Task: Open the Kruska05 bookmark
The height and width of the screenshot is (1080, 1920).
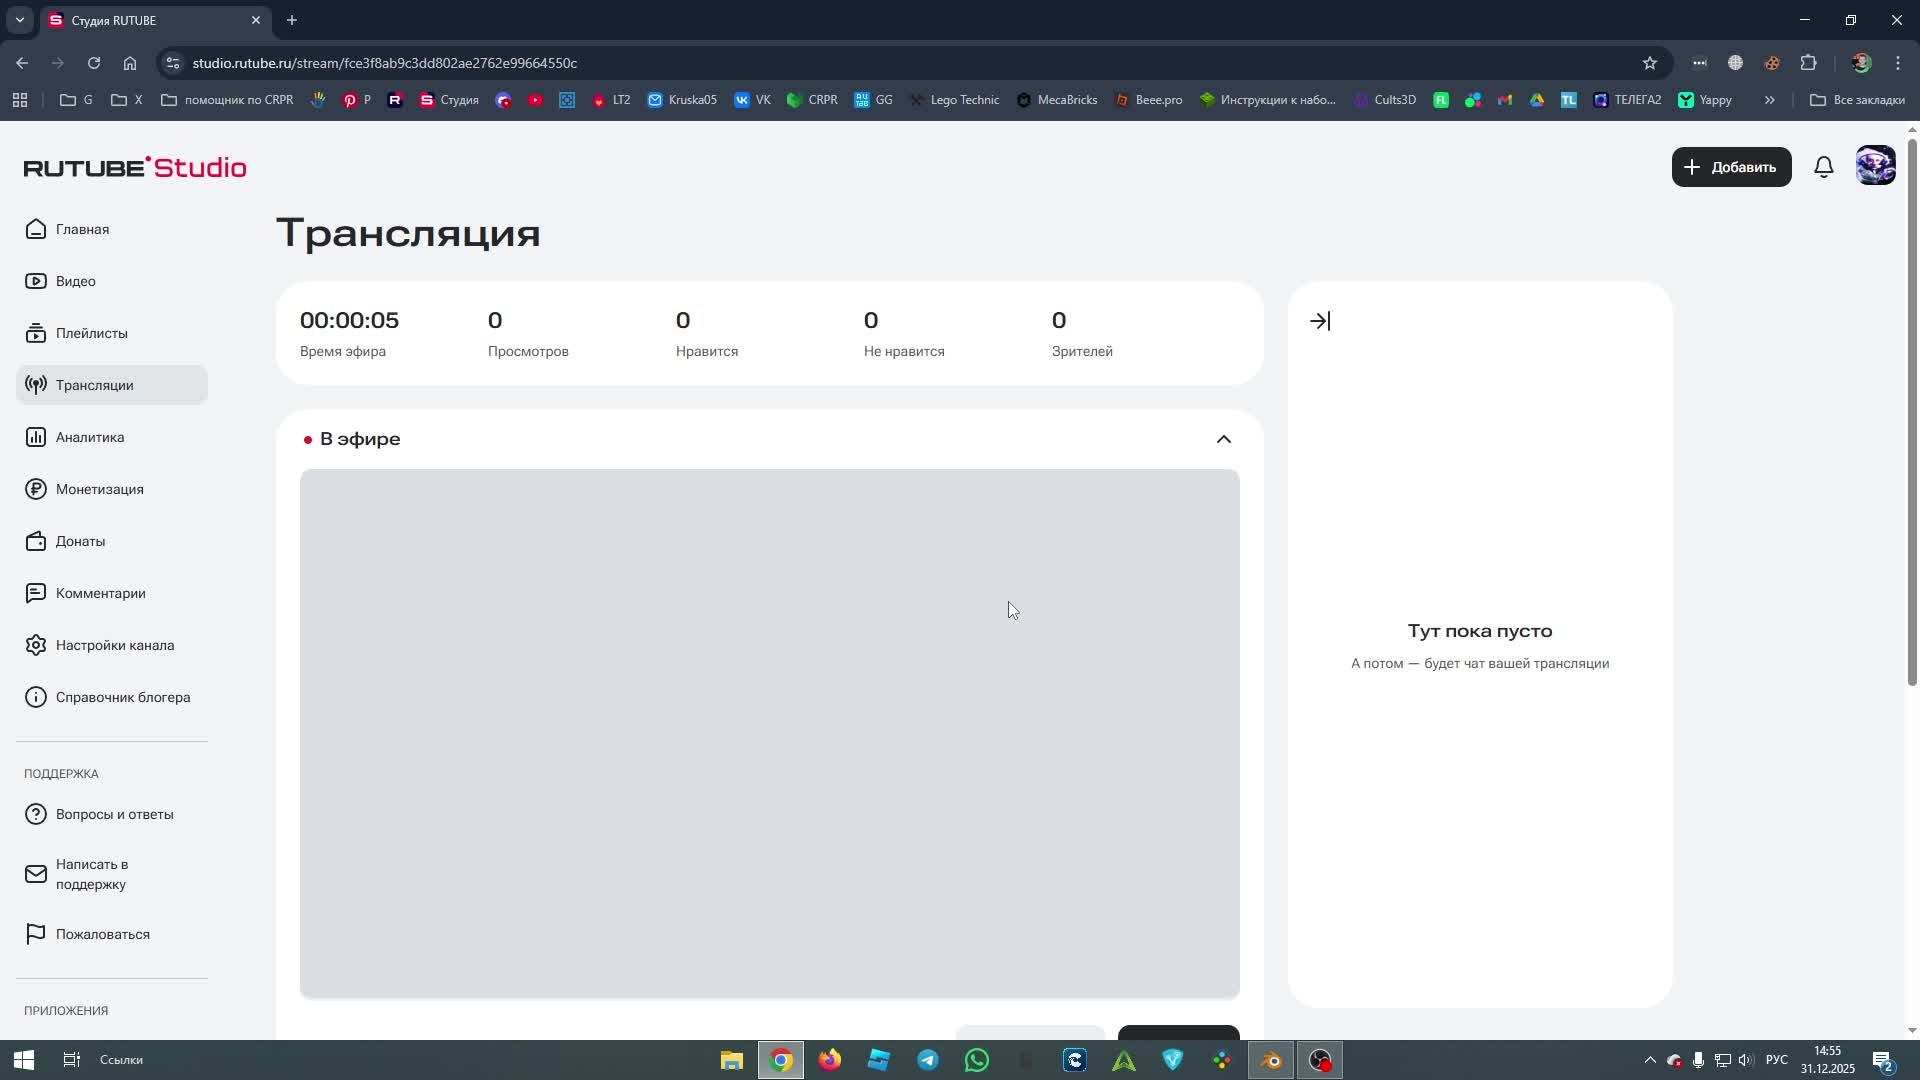Action: coord(682,100)
